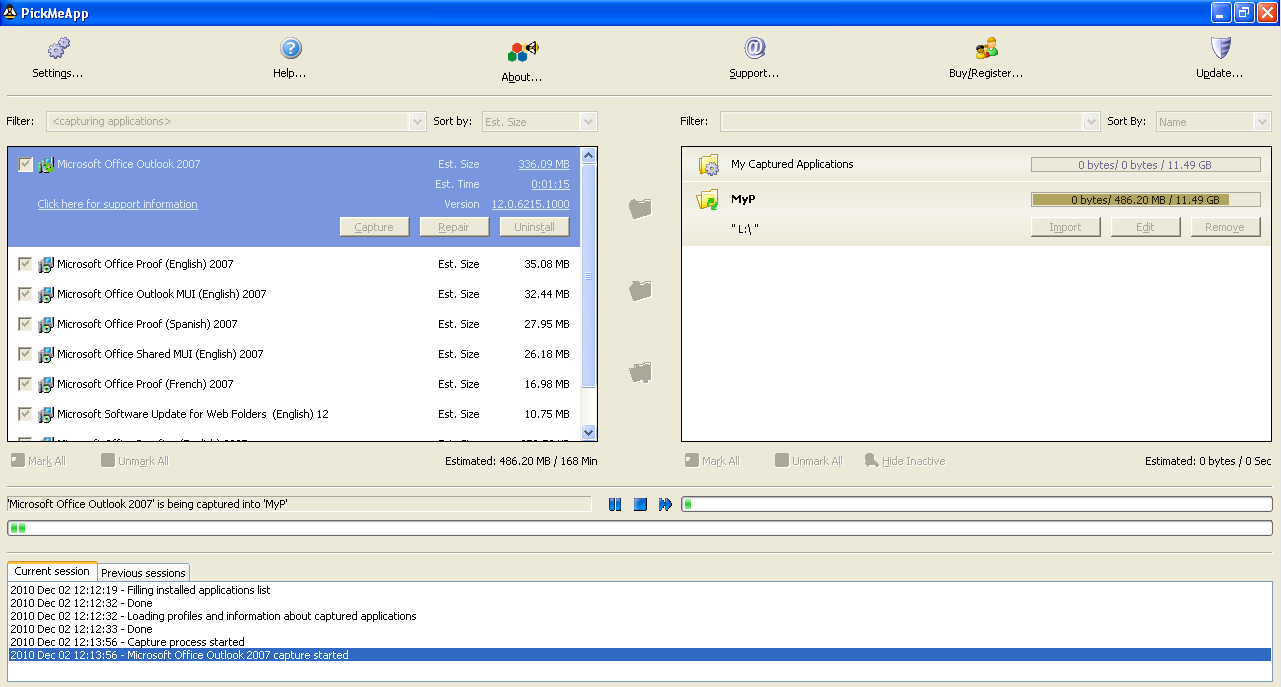
Task: Click the My Captured Applications folder icon
Action: point(709,165)
